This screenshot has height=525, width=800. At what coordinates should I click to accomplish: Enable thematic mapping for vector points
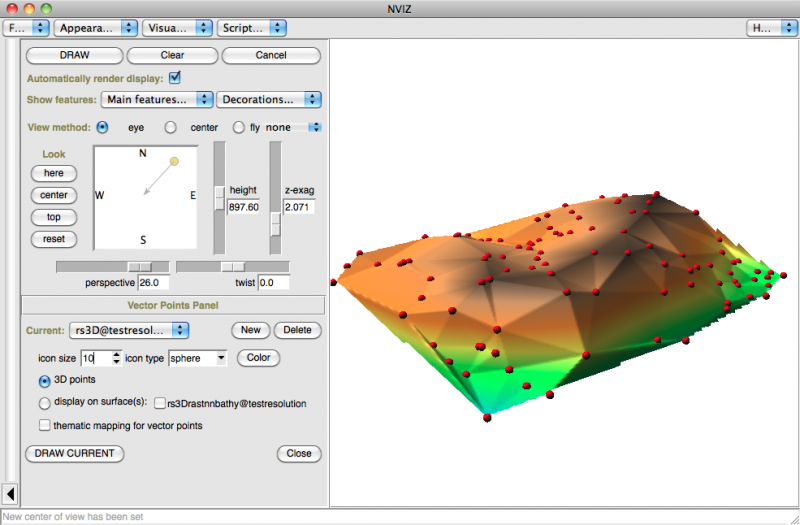45,425
